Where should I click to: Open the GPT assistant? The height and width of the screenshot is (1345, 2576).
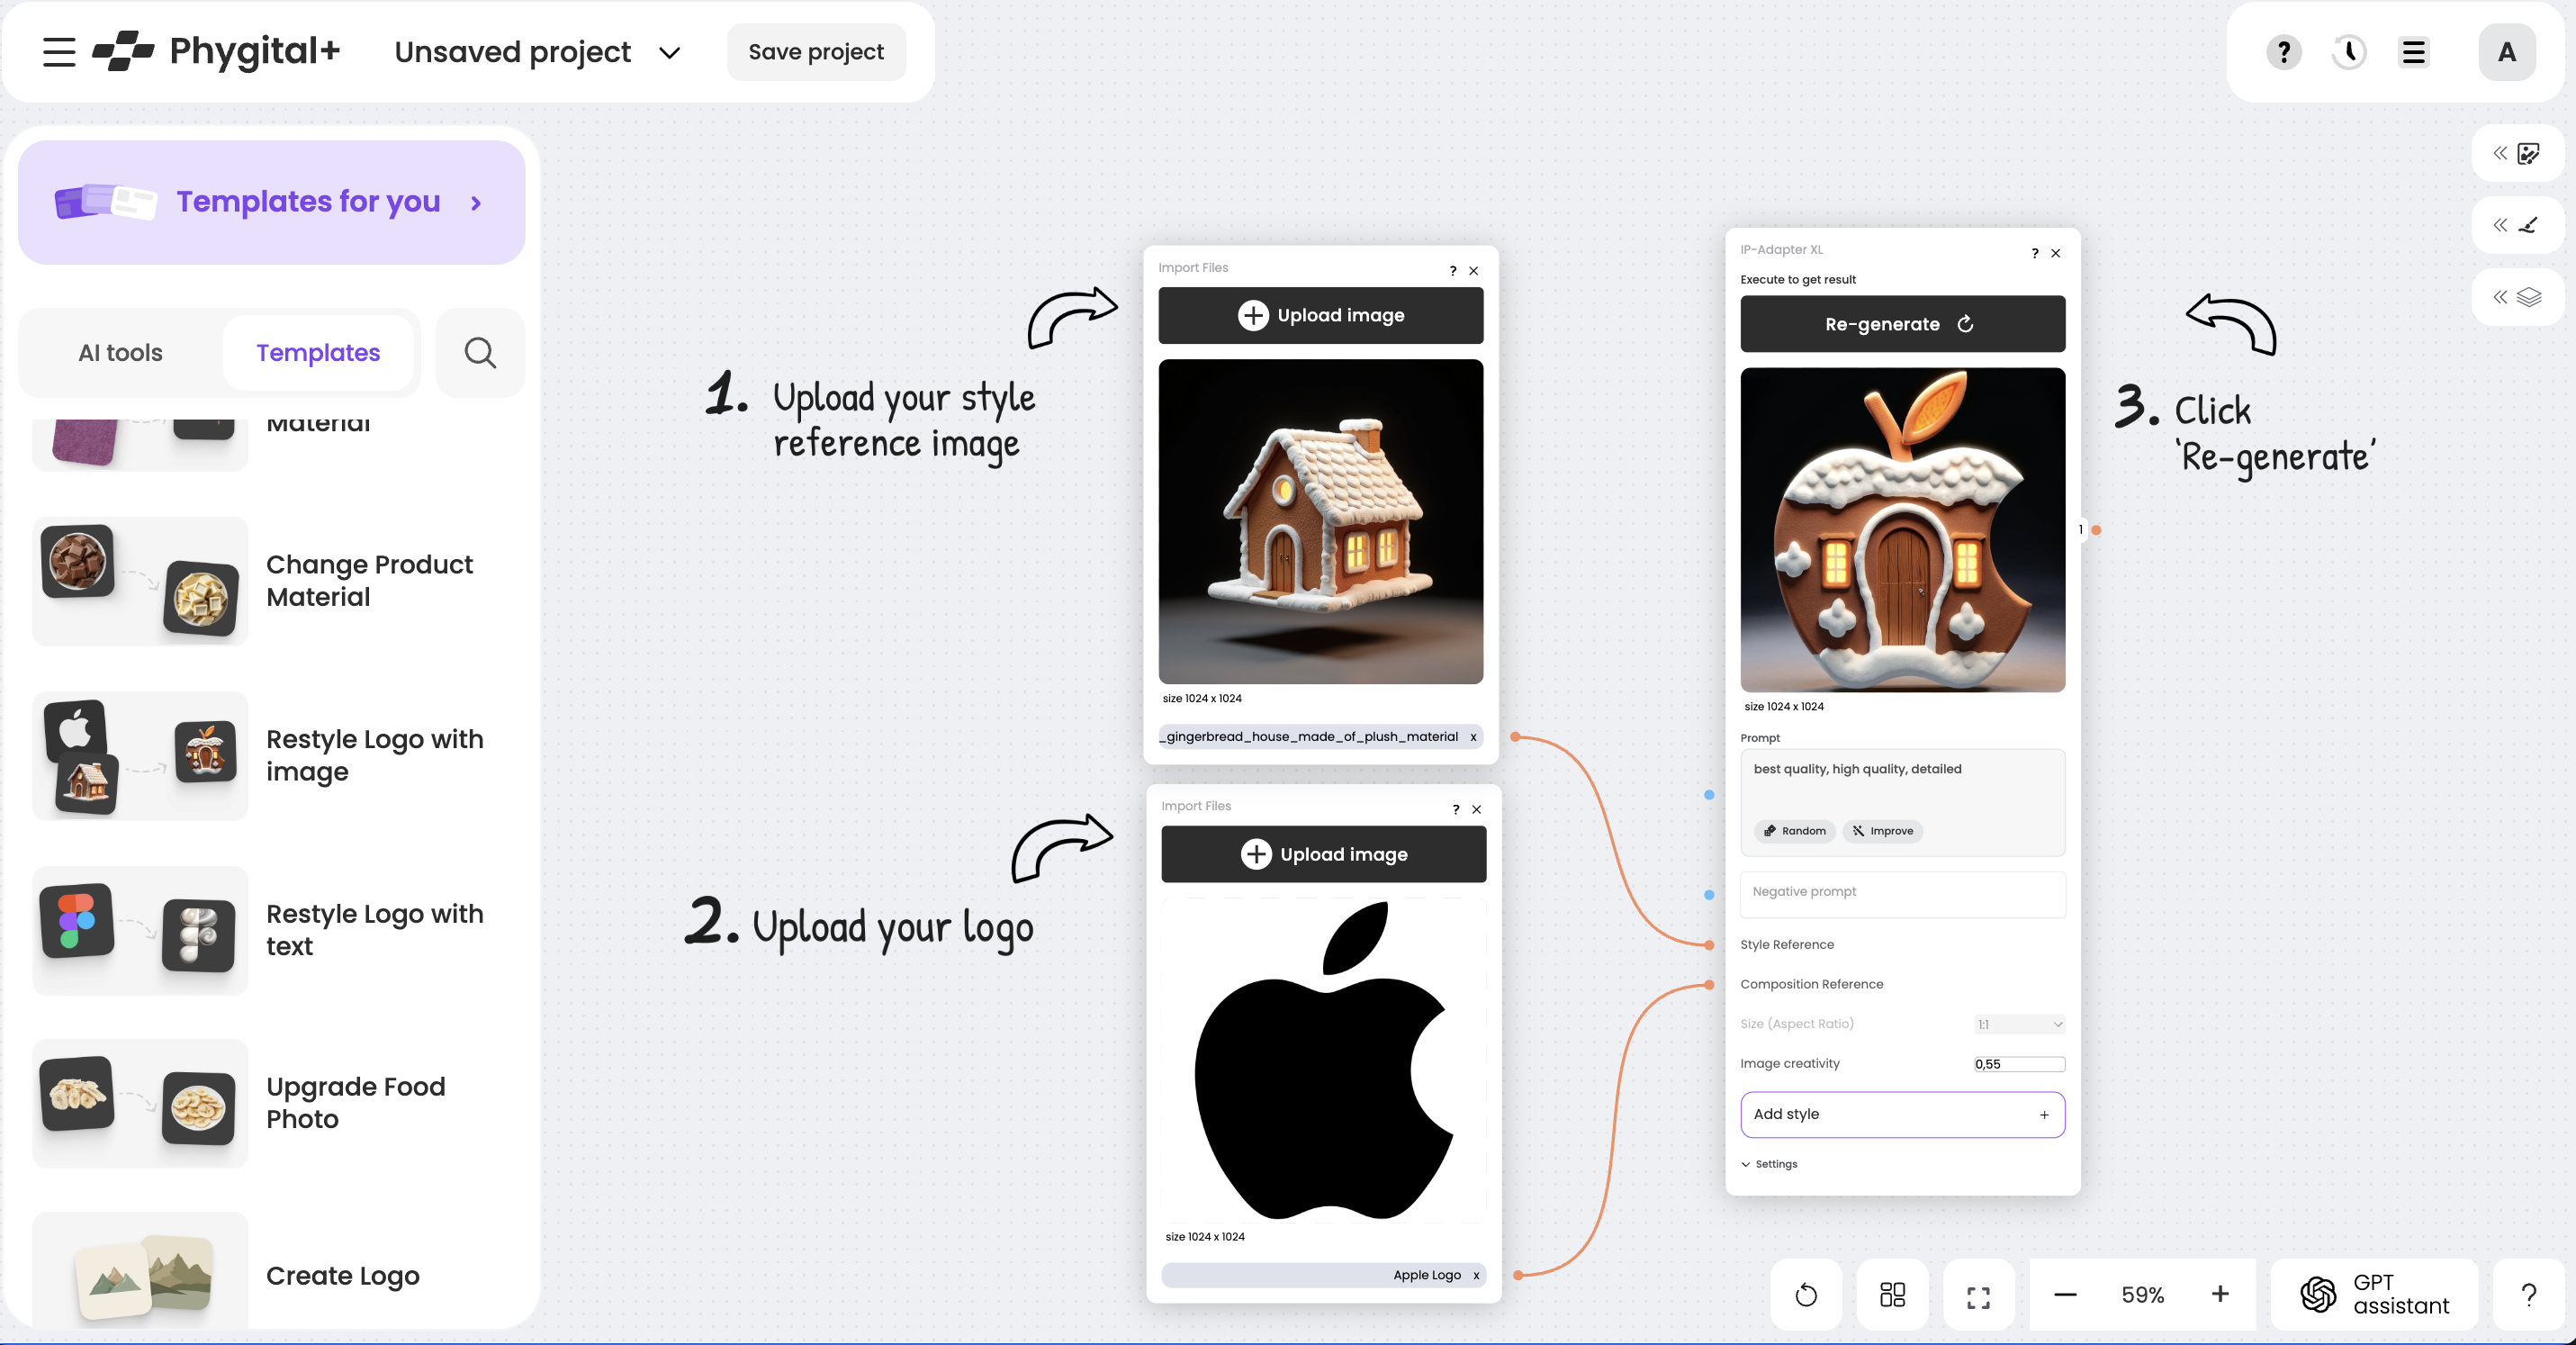2374,1295
